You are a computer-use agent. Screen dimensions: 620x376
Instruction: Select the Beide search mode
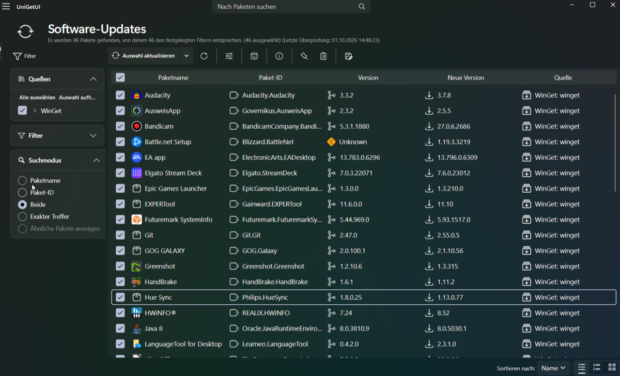[23, 204]
